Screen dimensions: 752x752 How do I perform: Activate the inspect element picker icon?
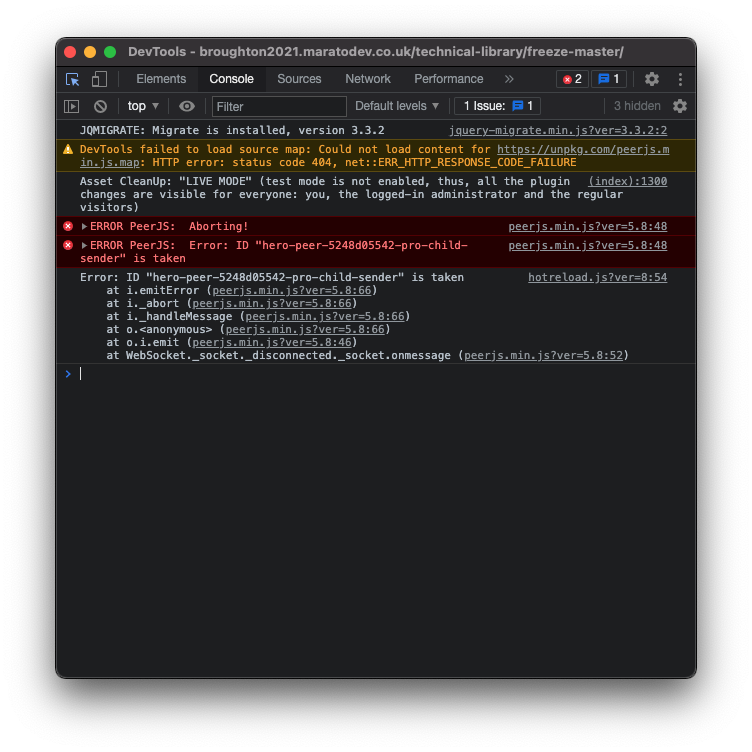pos(73,79)
